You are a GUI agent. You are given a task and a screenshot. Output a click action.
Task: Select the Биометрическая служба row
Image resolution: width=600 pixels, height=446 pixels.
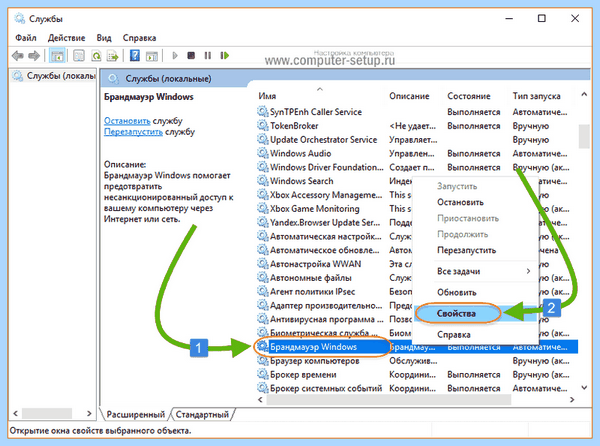334,333
